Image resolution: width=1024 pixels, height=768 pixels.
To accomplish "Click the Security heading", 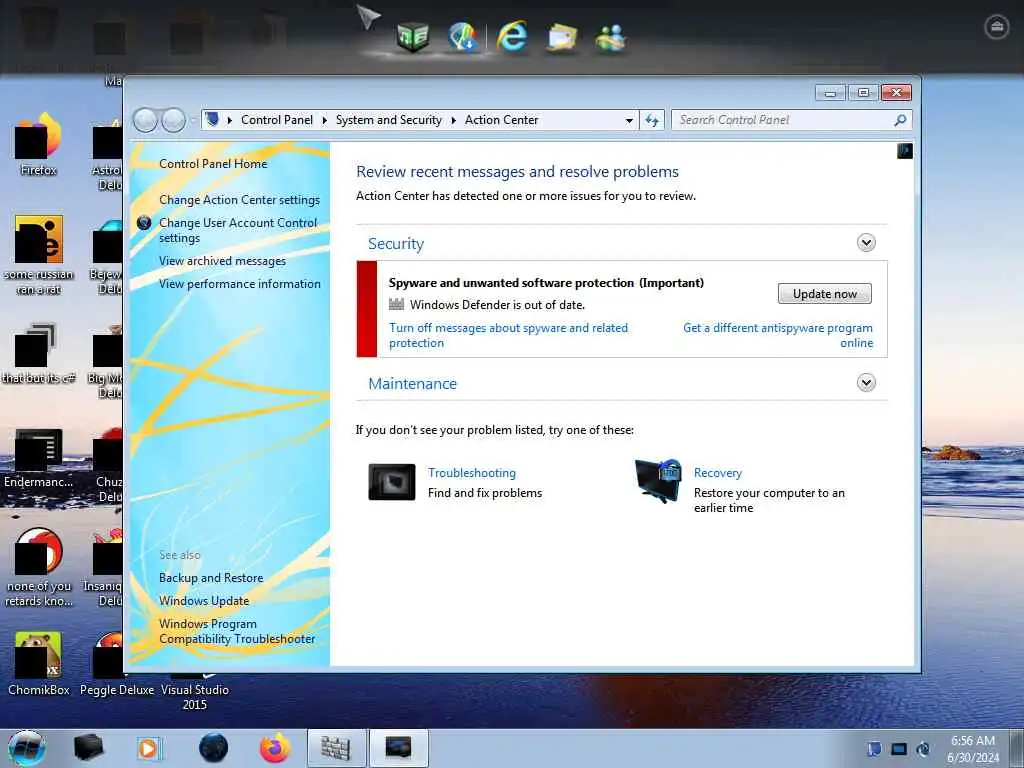I will [396, 244].
